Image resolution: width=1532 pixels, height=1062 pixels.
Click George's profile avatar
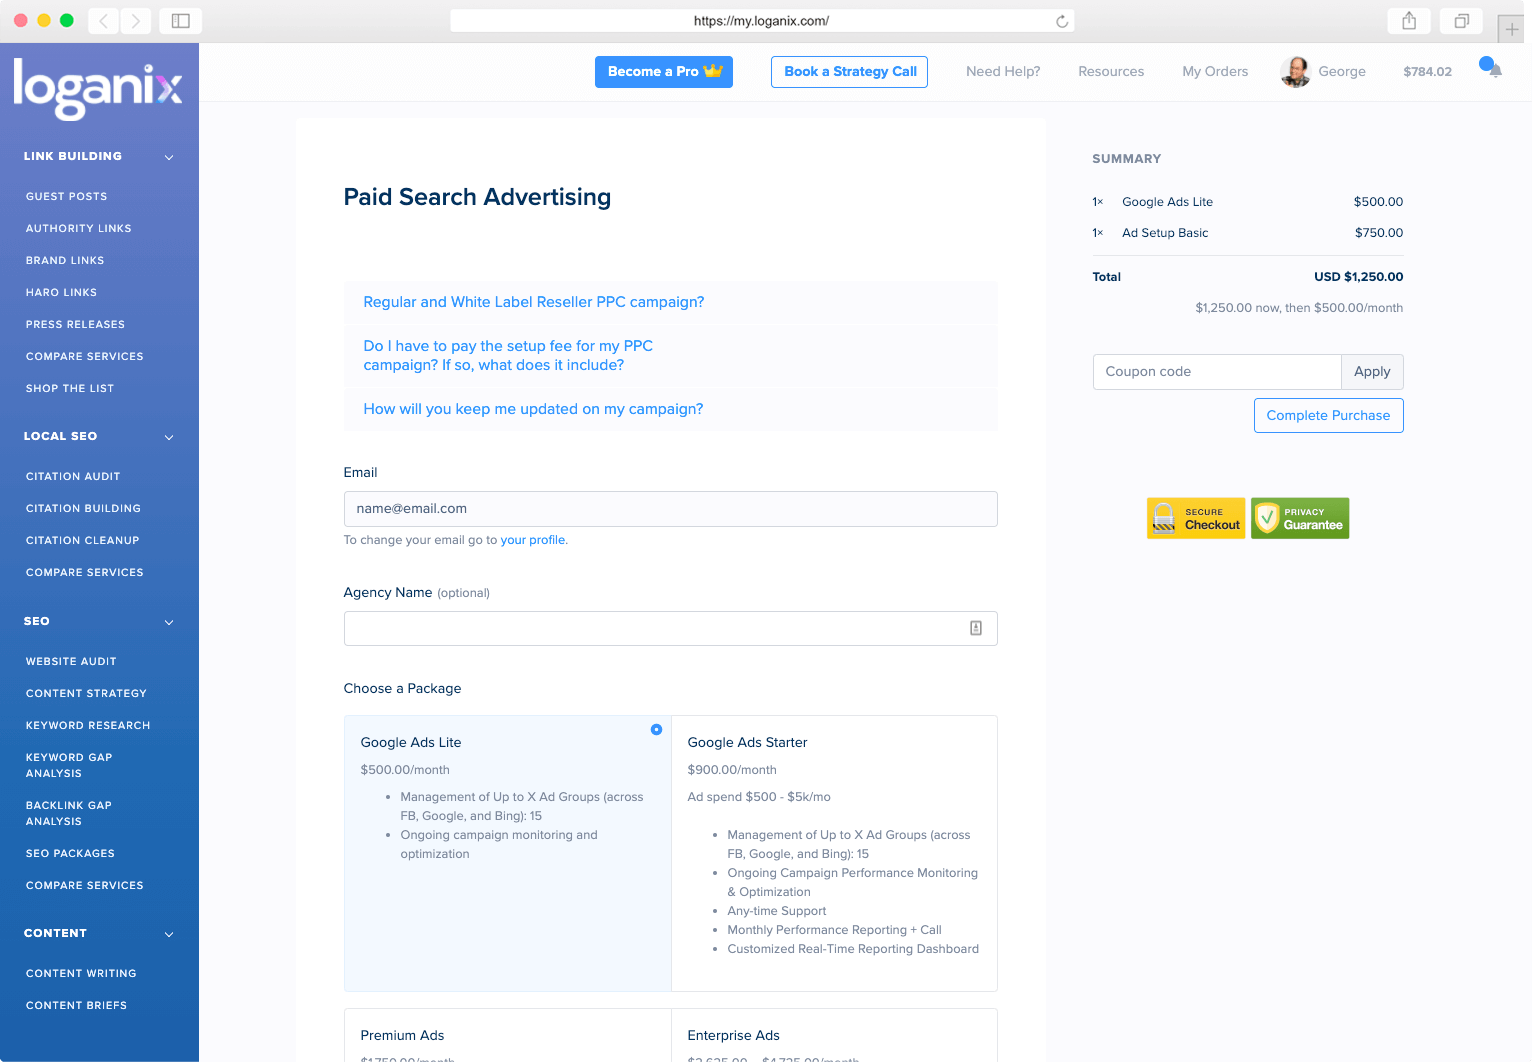(1295, 72)
